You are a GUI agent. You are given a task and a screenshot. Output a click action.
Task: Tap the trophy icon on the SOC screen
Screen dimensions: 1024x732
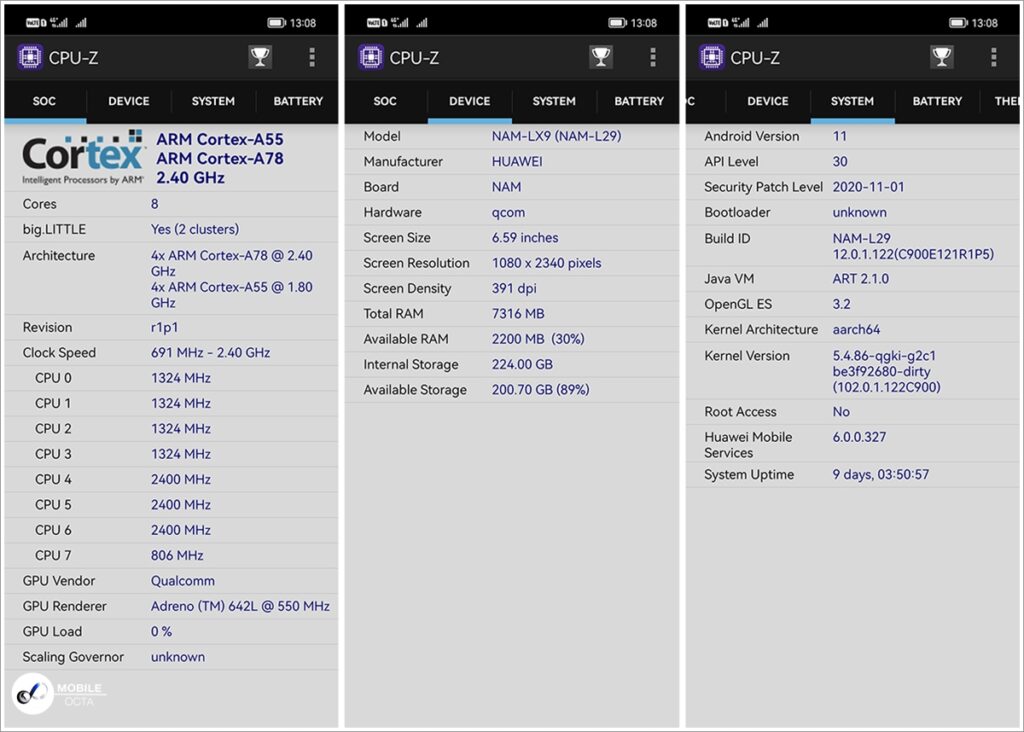(x=260, y=57)
